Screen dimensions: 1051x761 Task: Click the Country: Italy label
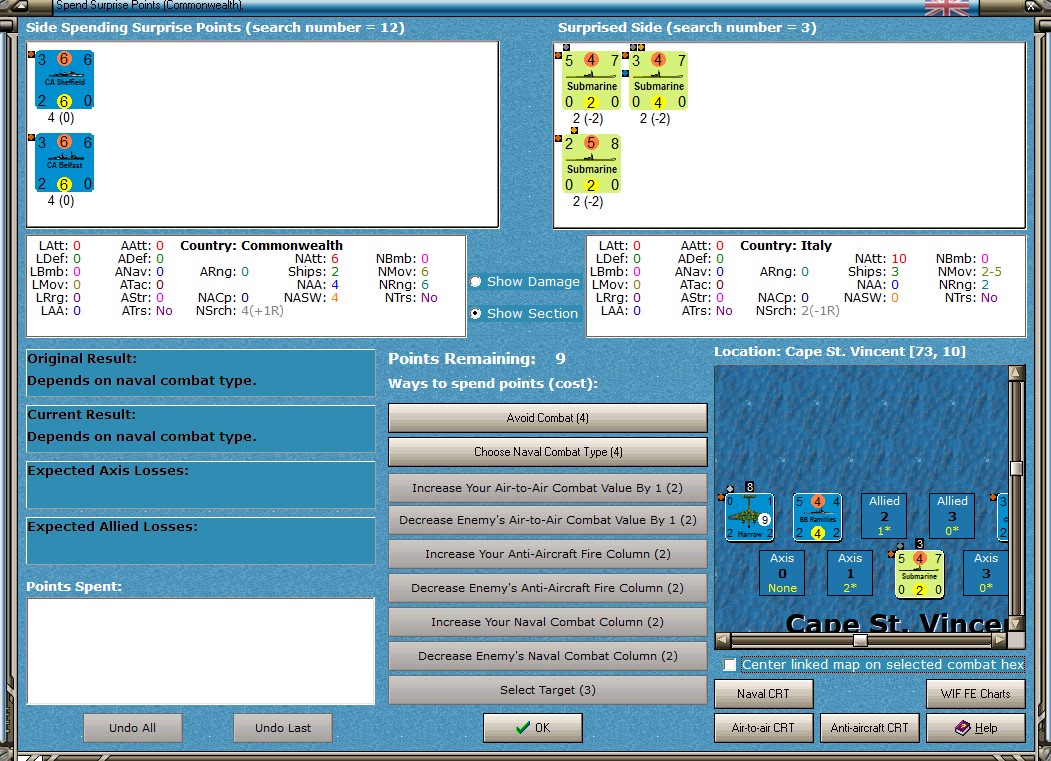pos(786,245)
